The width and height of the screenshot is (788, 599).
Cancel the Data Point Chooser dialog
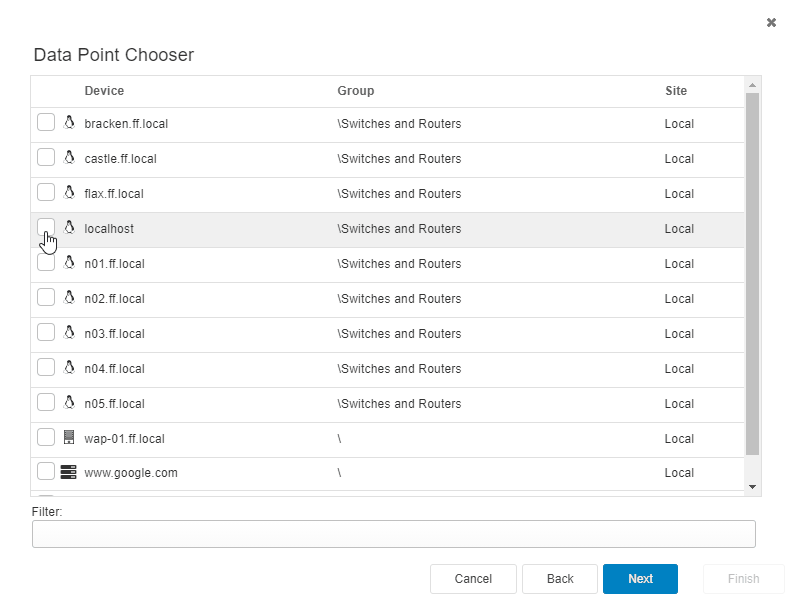click(473, 579)
